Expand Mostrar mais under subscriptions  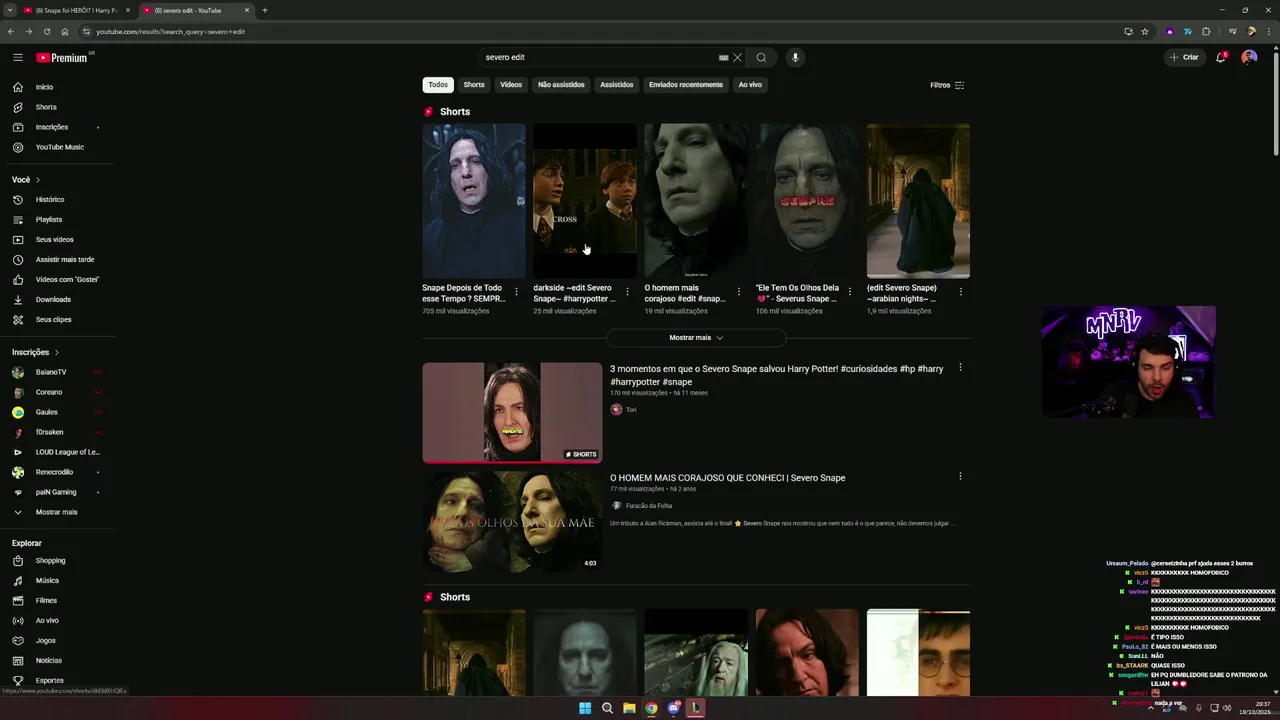click(x=58, y=512)
